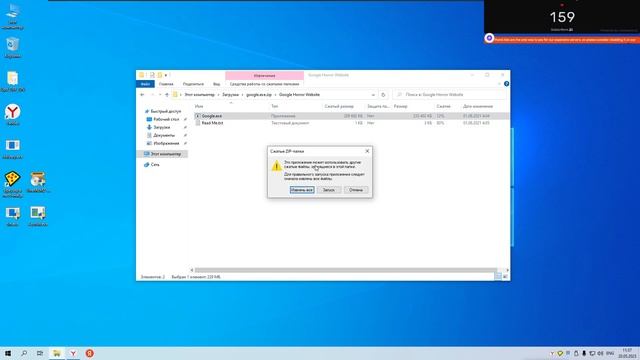The image size is (640, 360).
Task: Select the pink Извлечение contextual tab
Action: [x=264, y=76]
